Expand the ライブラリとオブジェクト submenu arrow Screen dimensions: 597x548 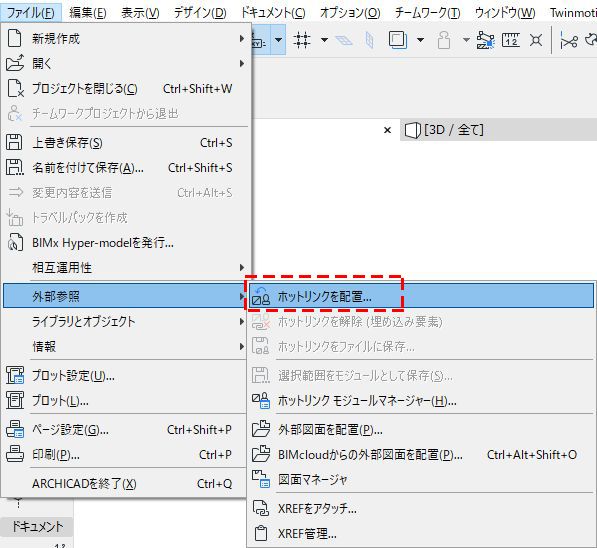point(242,321)
